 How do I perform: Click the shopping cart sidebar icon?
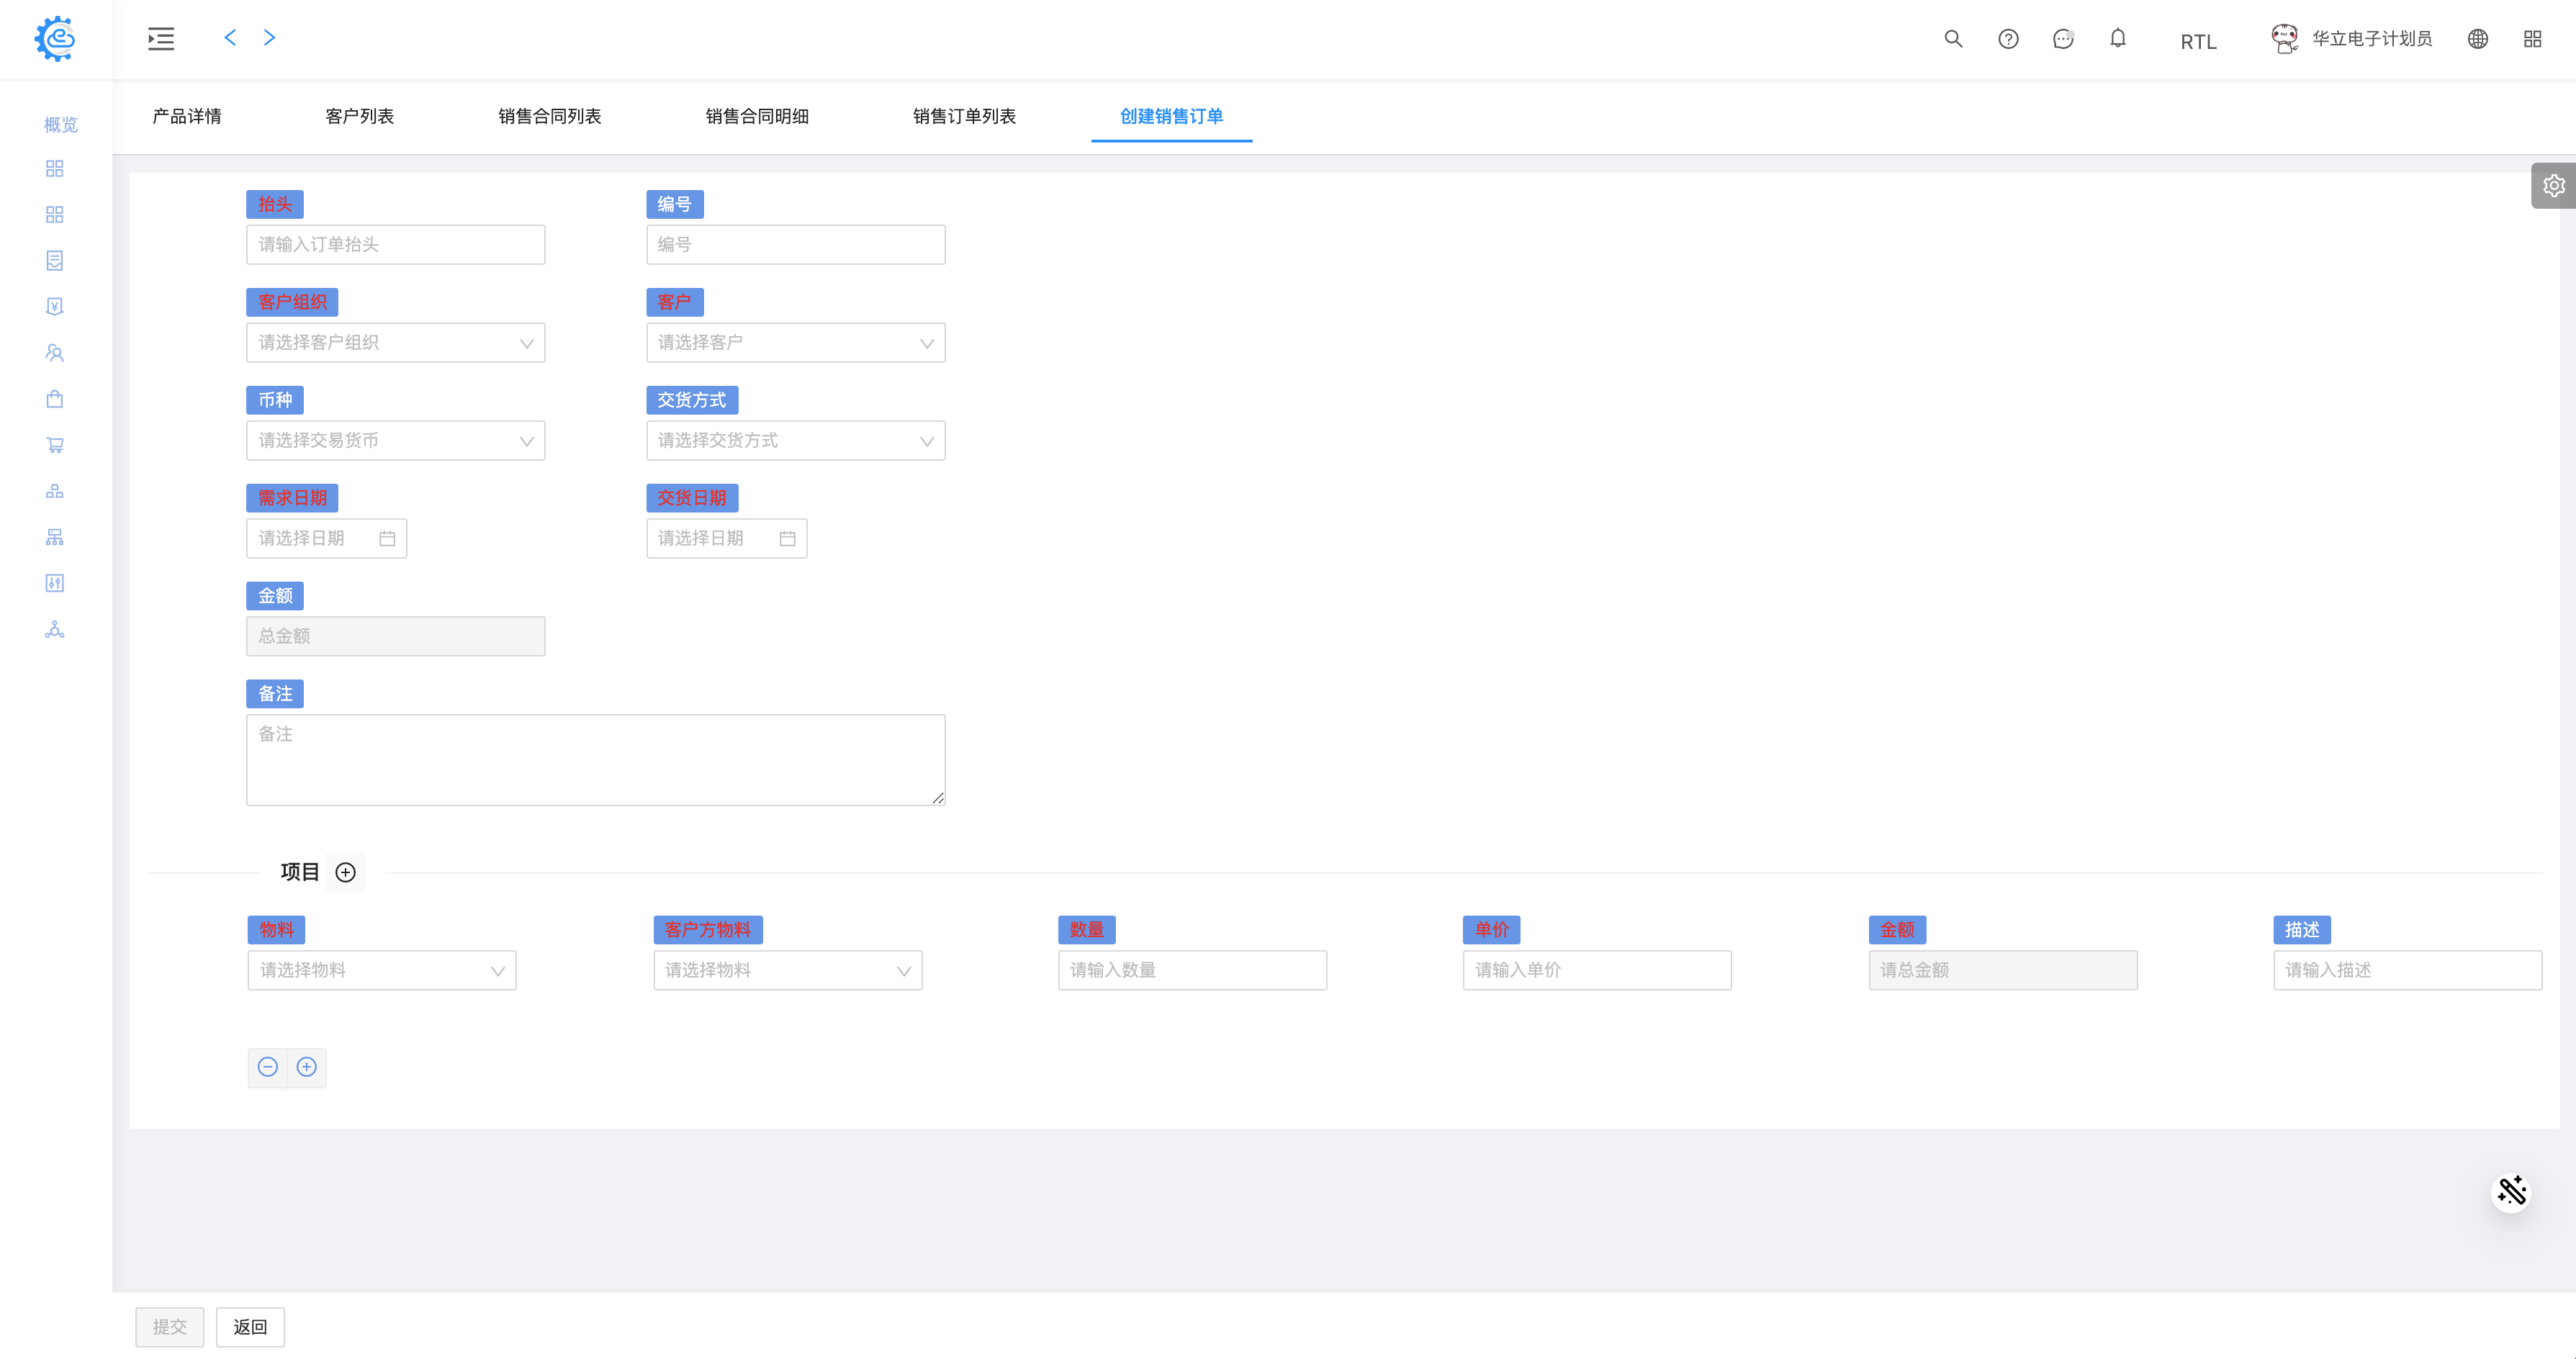pyautogui.click(x=55, y=445)
